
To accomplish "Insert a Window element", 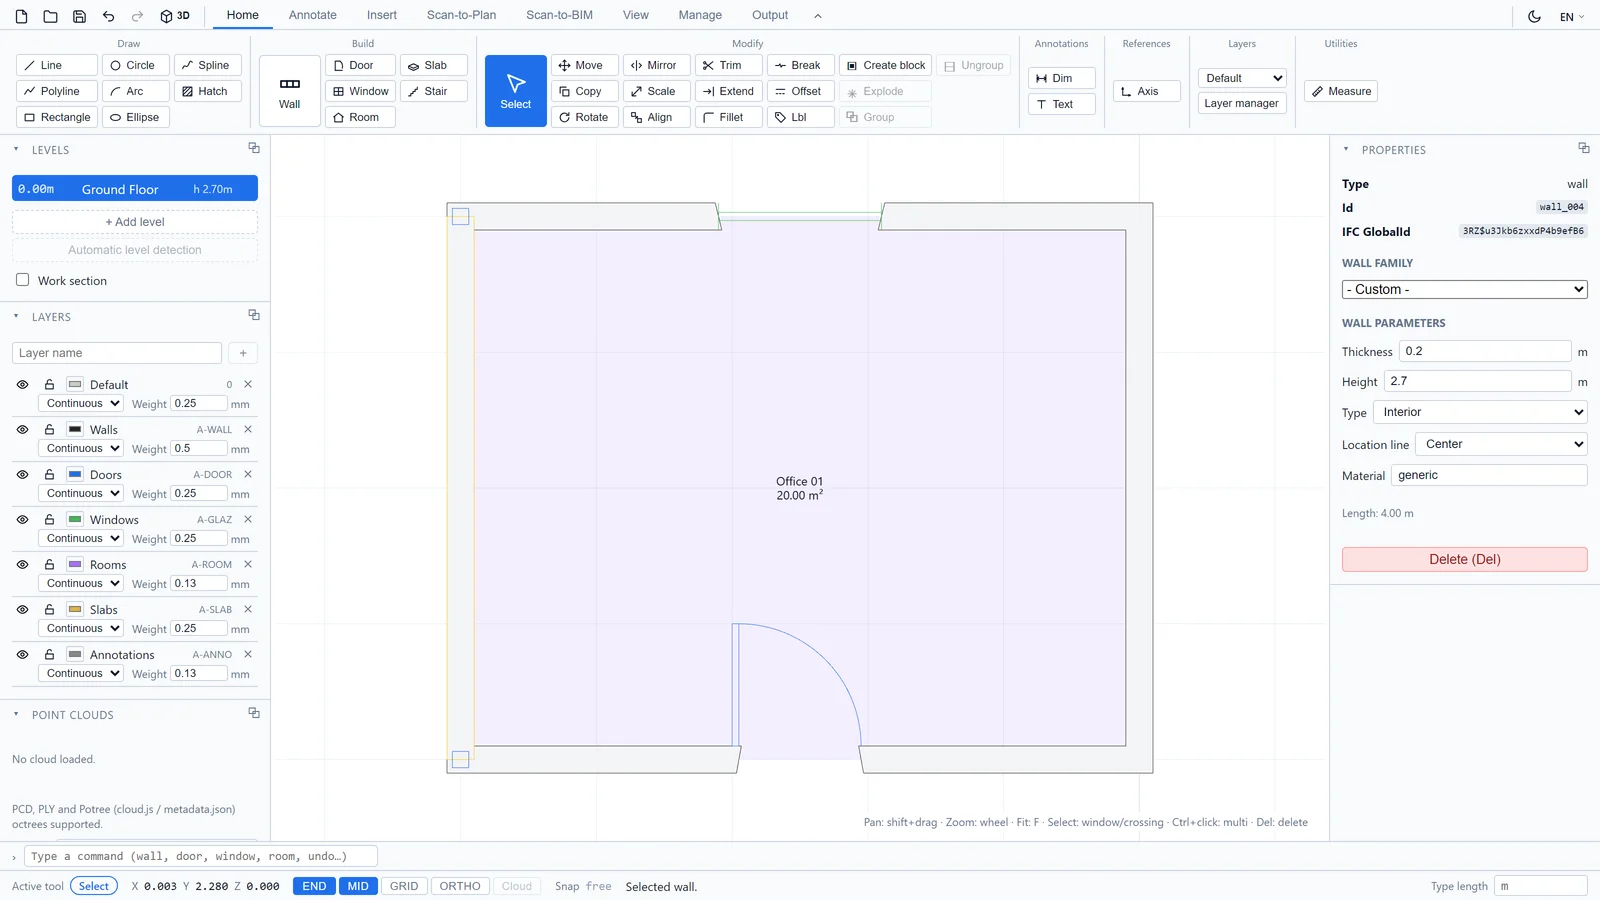I will tap(360, 91).
